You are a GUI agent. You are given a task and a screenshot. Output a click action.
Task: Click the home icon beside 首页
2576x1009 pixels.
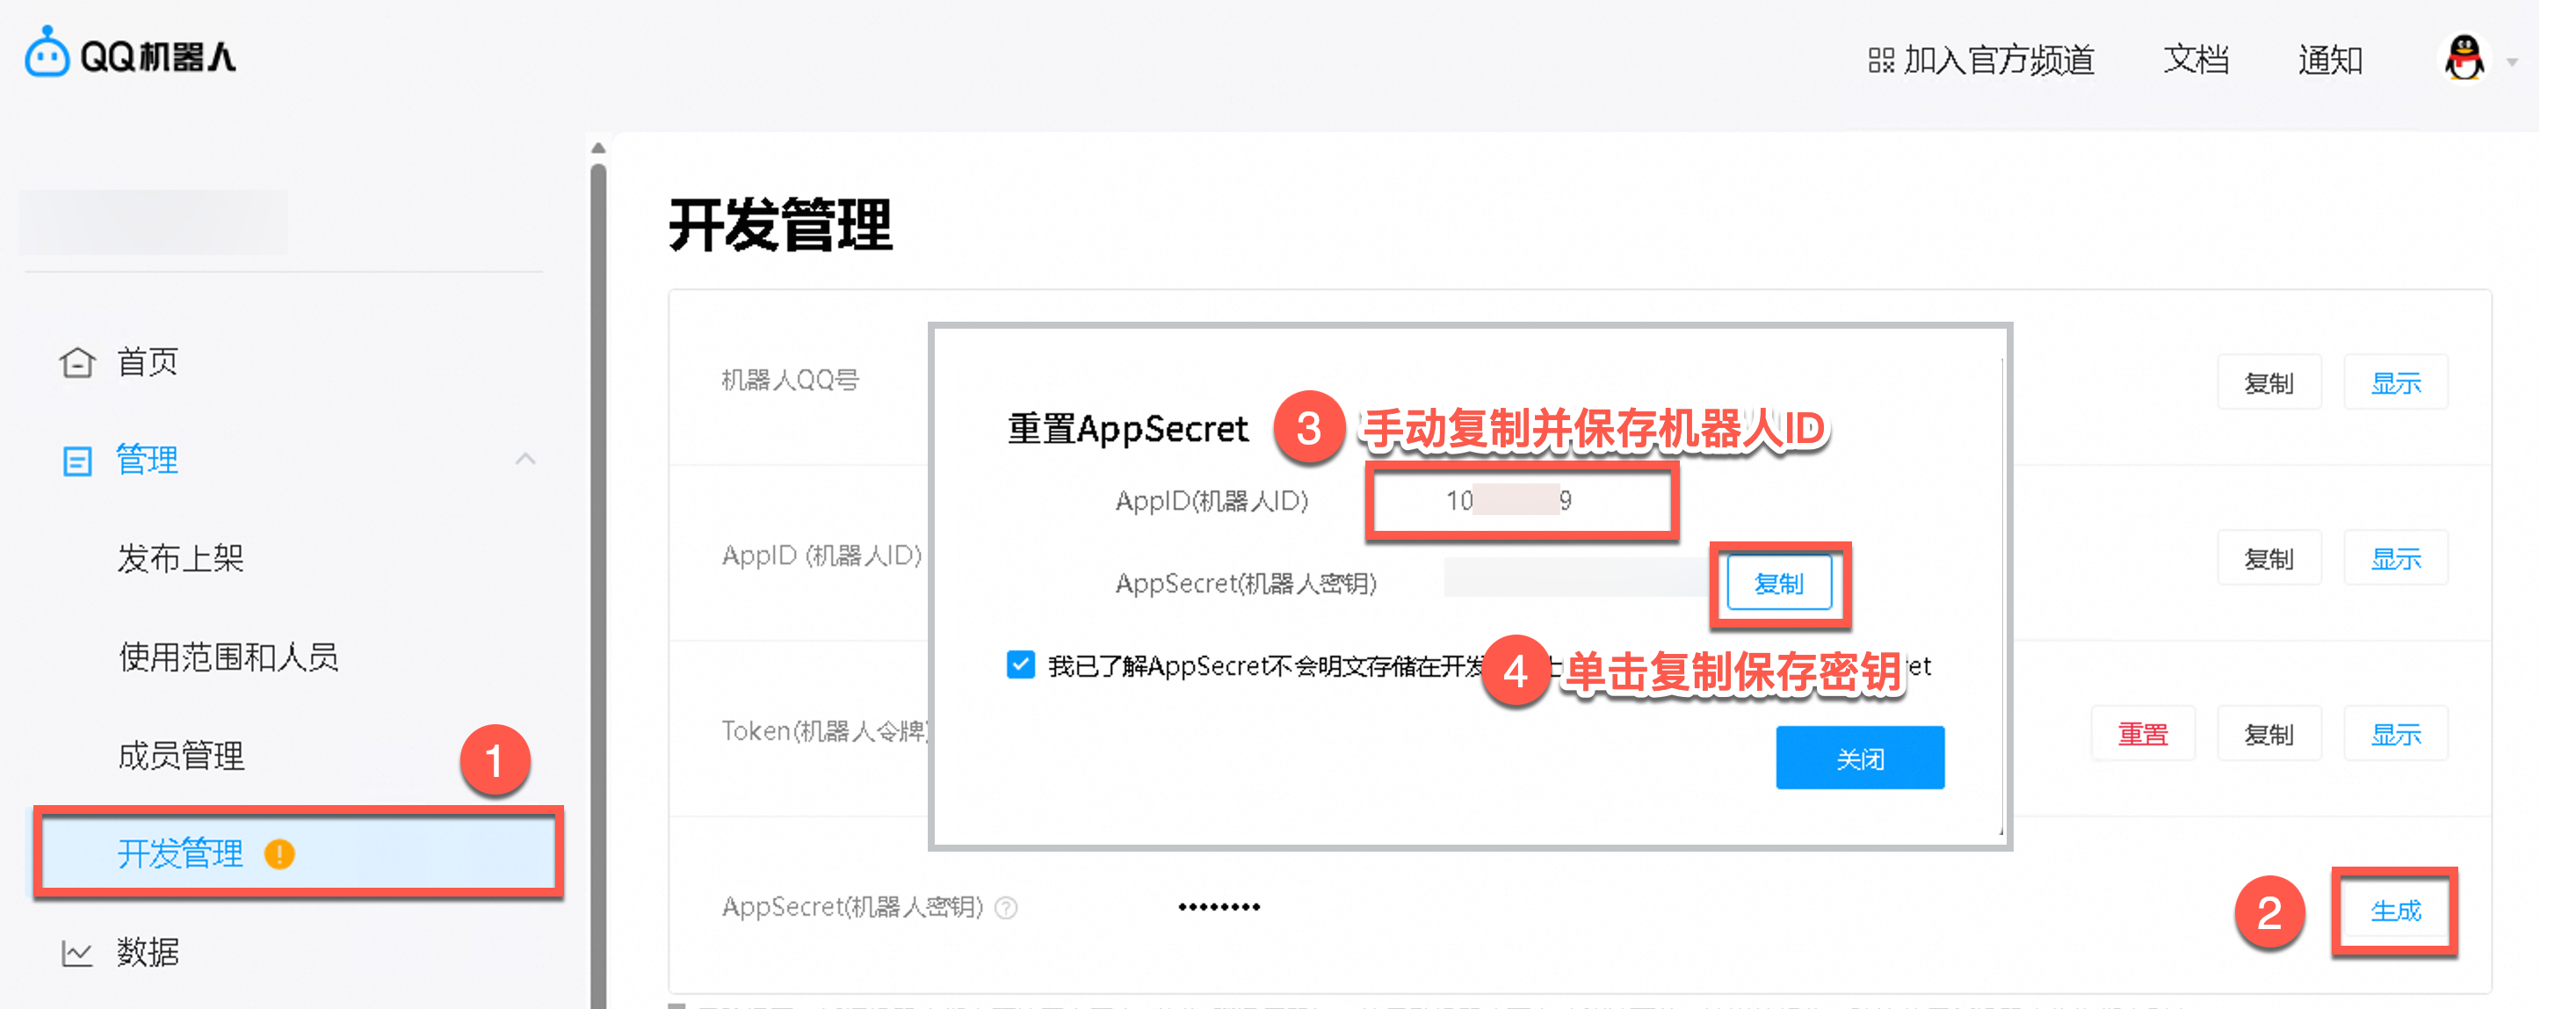pyautogui.click(x=77, y=362)
